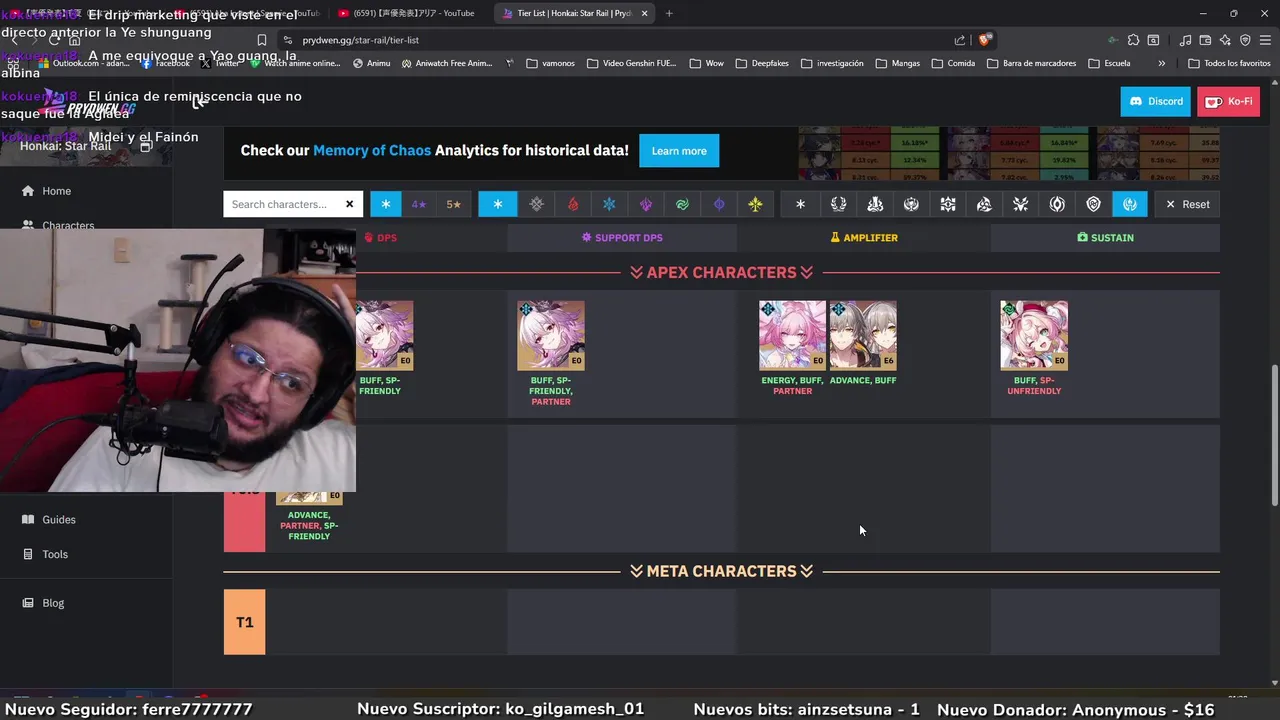Filter by Quantum element icon
1280x720 pixels.
pos(719,204)
